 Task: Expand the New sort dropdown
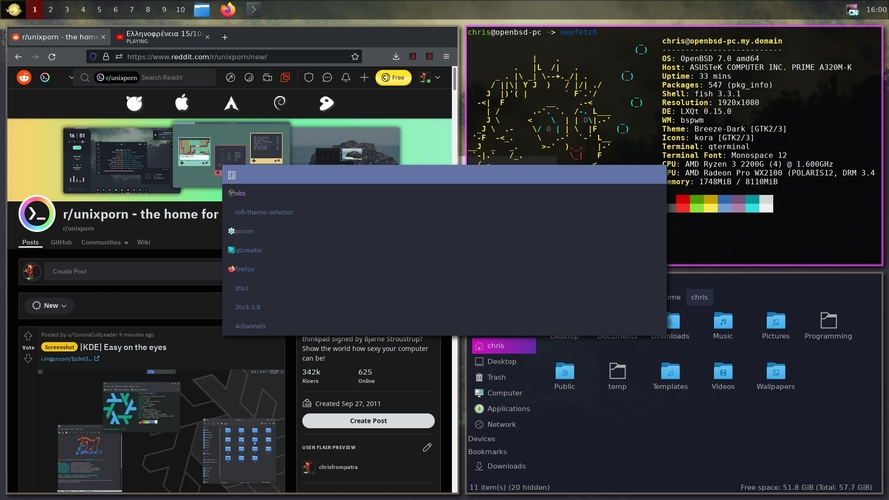[49, 306]
